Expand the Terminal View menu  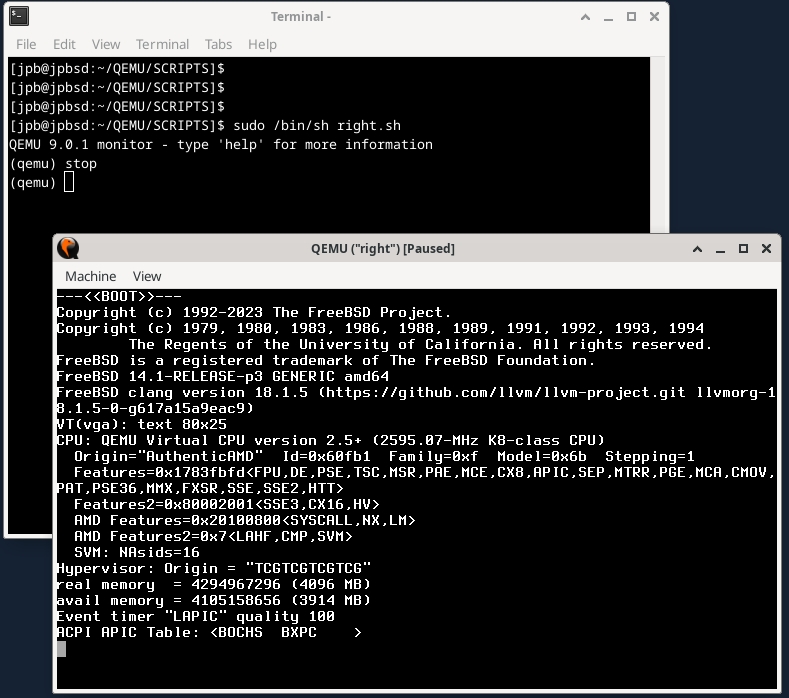coord(106,44)
